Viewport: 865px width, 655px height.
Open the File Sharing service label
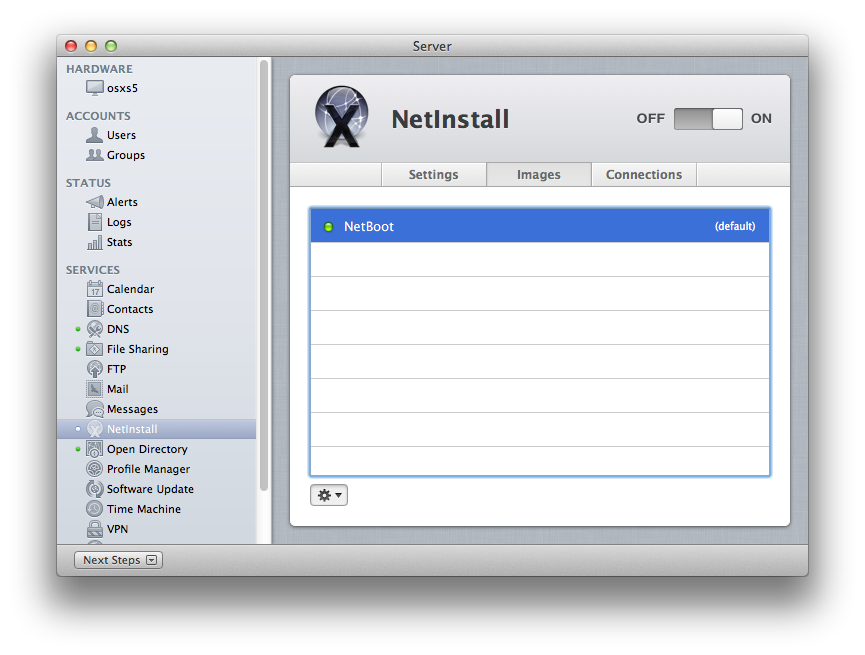point(138,349)
